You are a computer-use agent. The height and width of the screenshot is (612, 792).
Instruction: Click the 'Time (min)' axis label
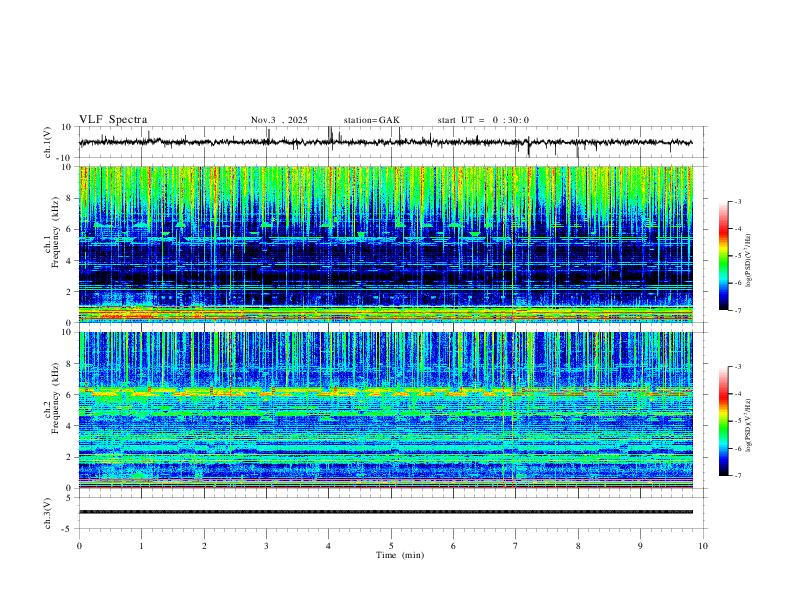click(x=400, y=555)
